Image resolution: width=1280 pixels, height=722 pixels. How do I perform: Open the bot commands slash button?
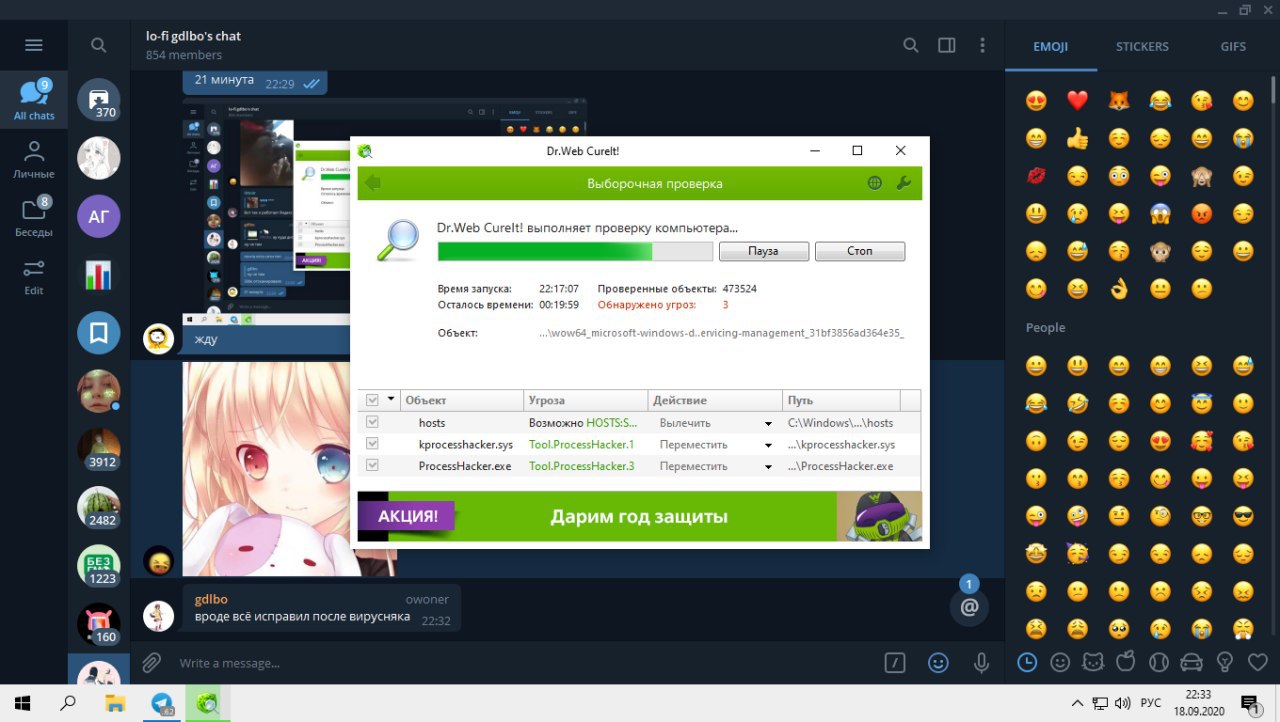[895, 662]
